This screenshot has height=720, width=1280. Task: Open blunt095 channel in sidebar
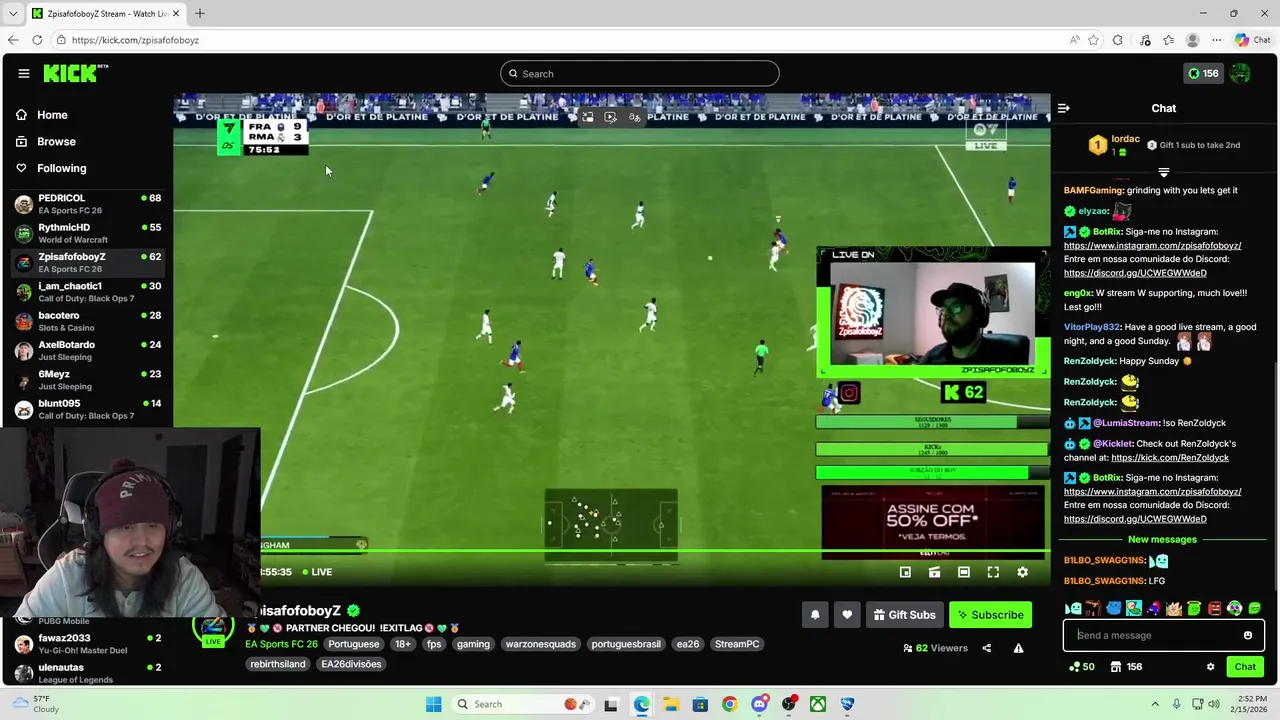[88, 409]
